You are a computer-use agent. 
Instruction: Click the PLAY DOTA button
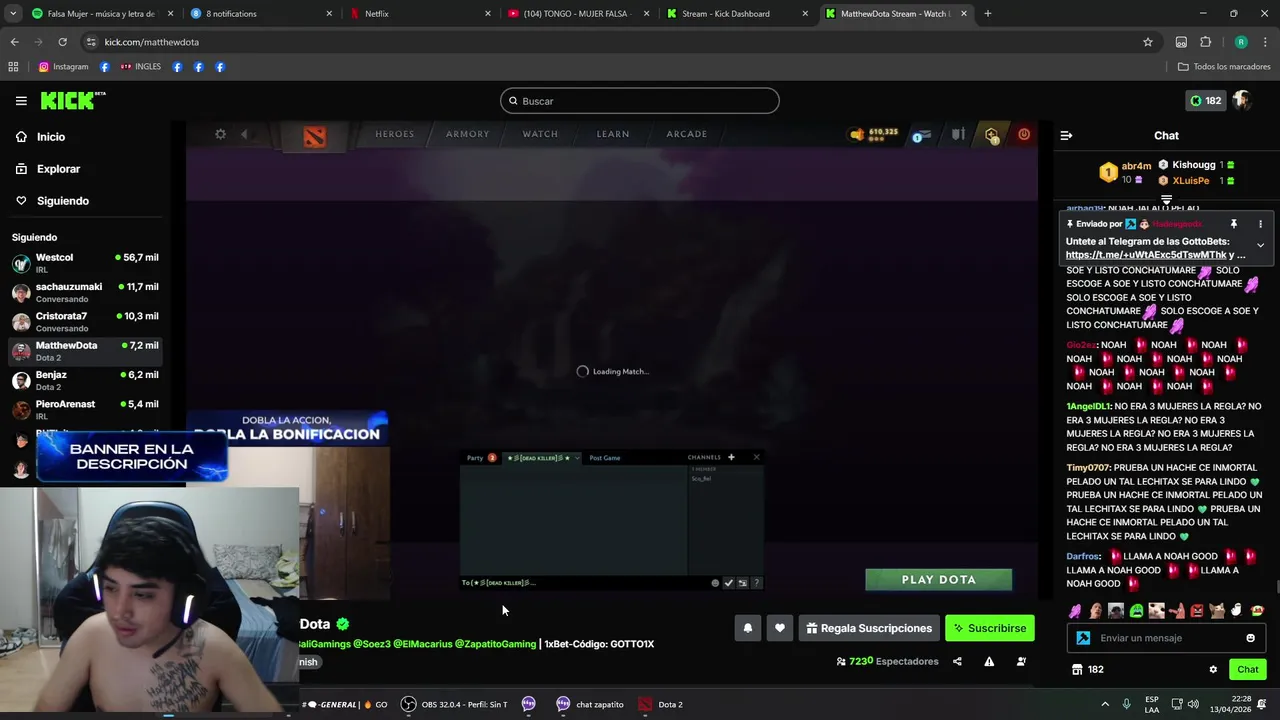click(938, 580)
